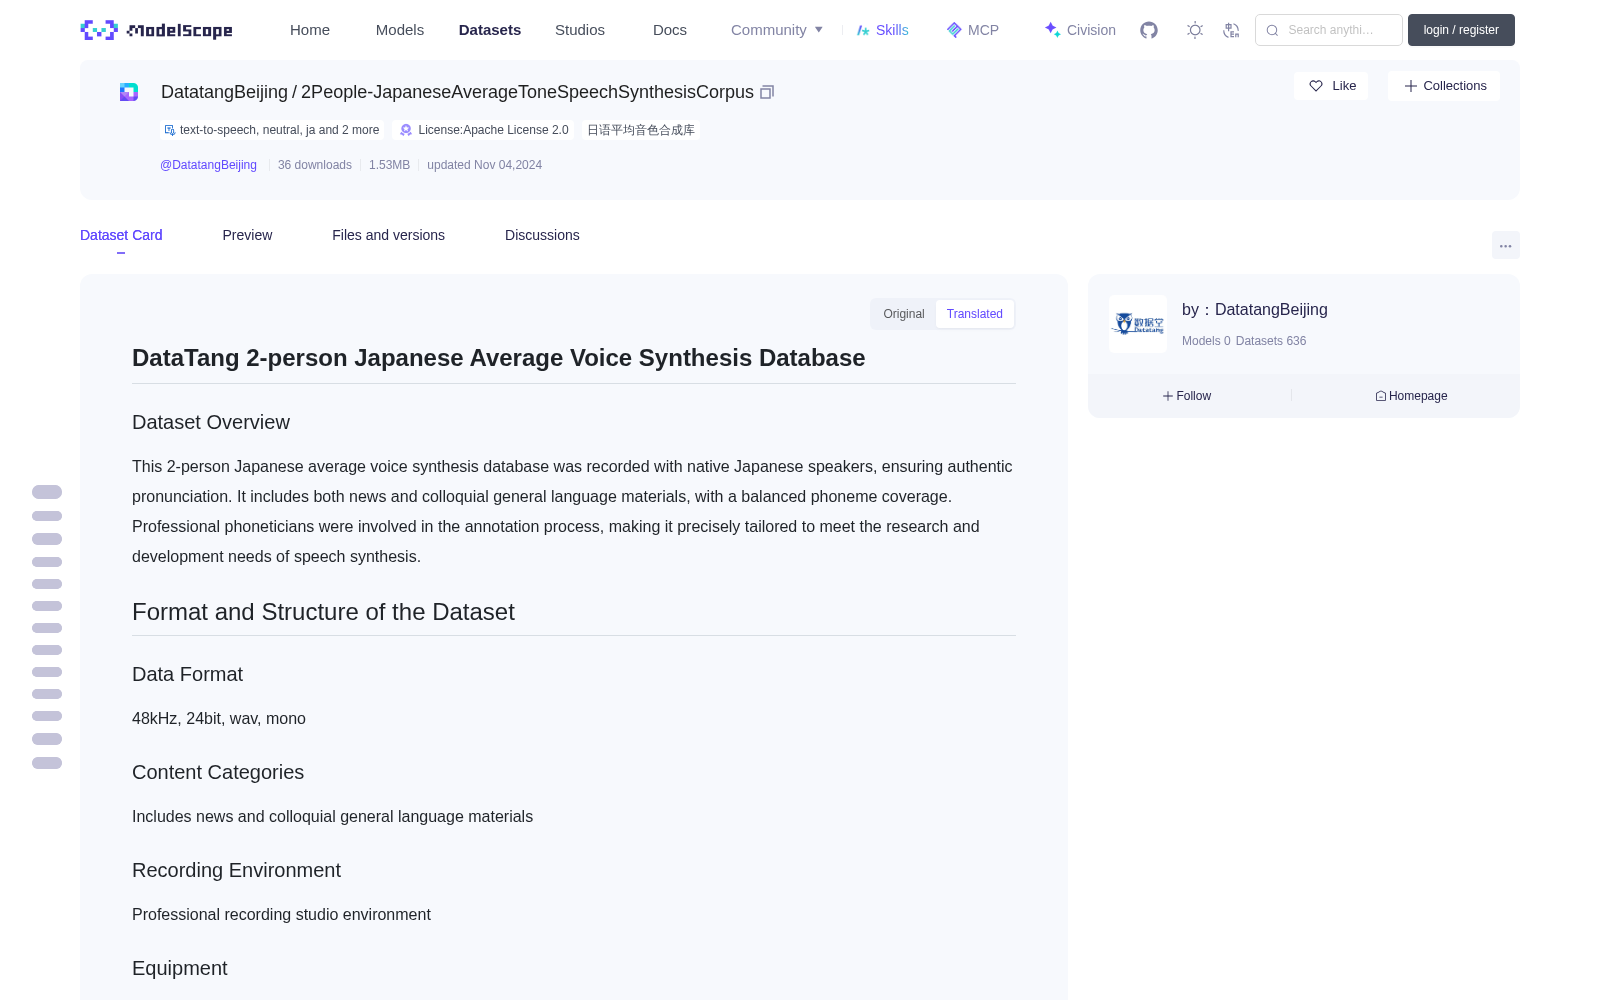
Task: Open the ModelScope logo home link
Action: (x=156, y=30)
